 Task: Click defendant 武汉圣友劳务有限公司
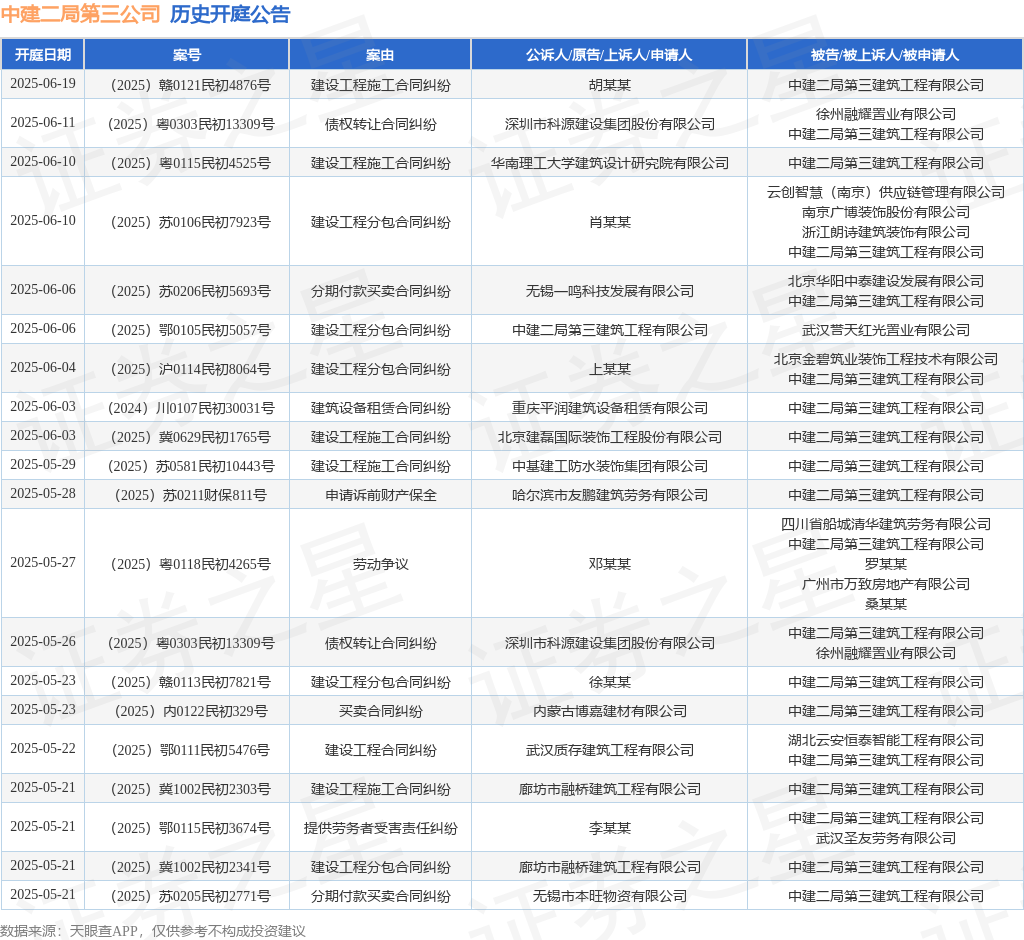pos(886,838)
